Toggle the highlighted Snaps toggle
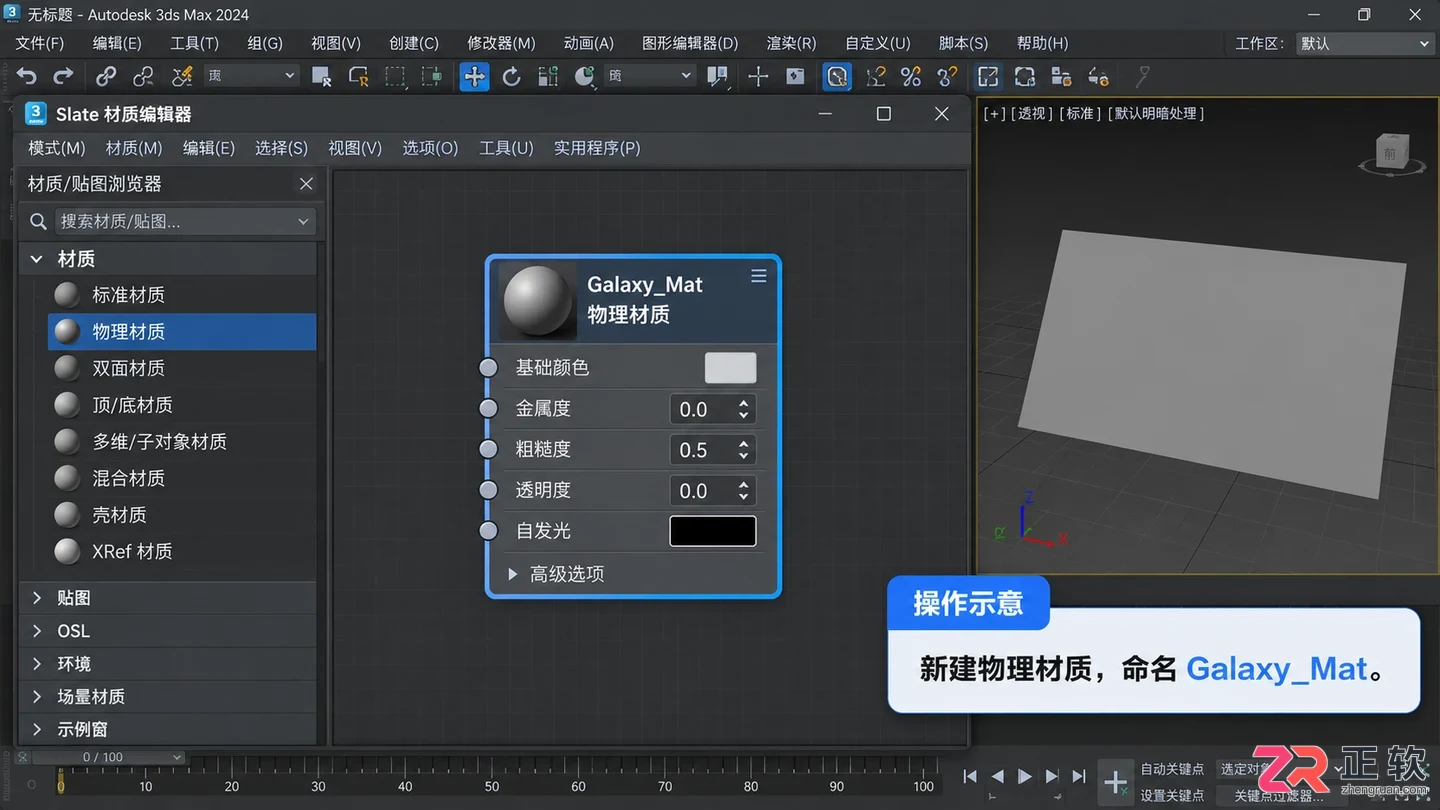The height and width of the screenshot is (810, 1440). coord(837,76)
